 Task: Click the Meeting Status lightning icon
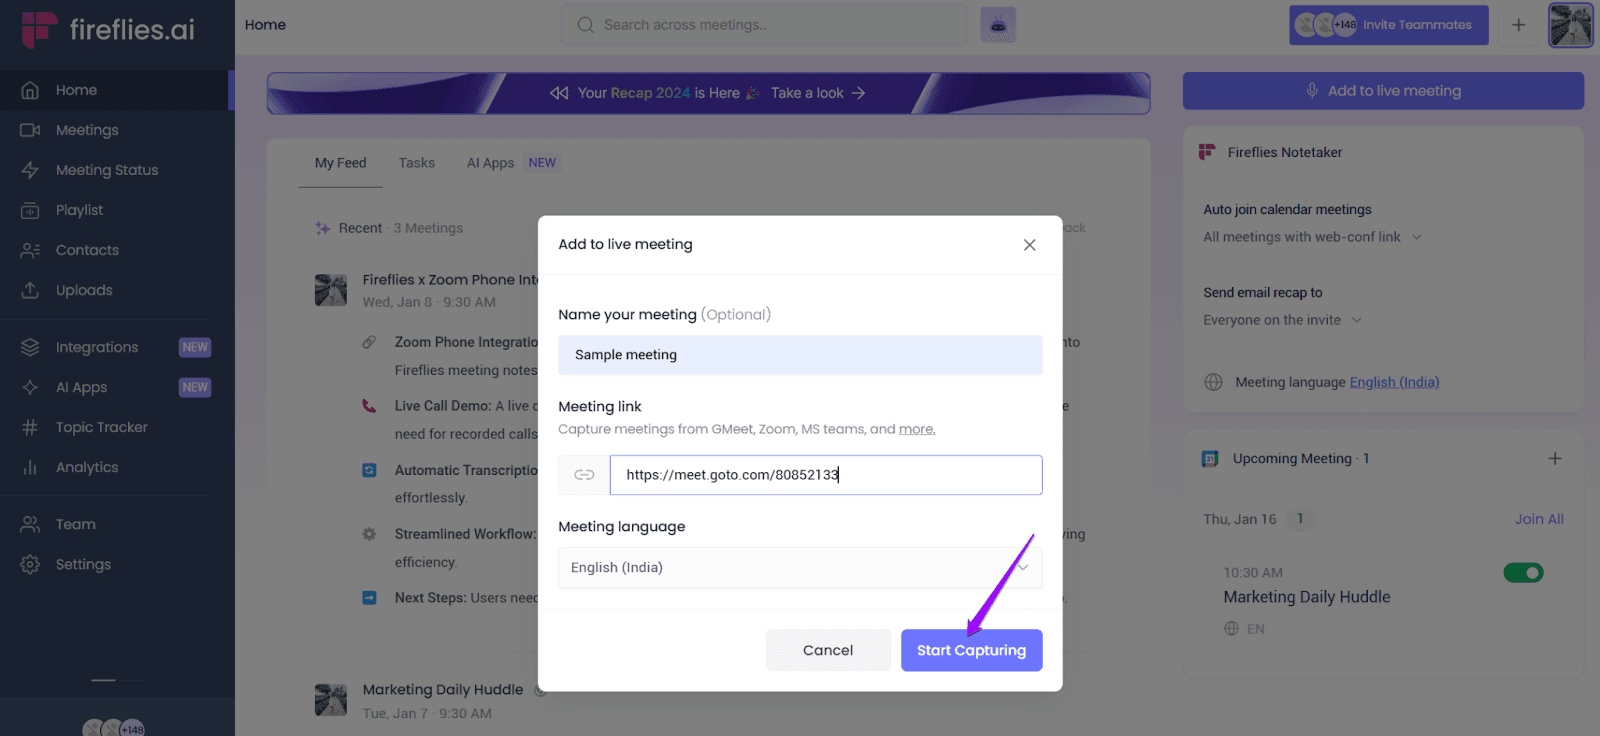tap(30, 170)
